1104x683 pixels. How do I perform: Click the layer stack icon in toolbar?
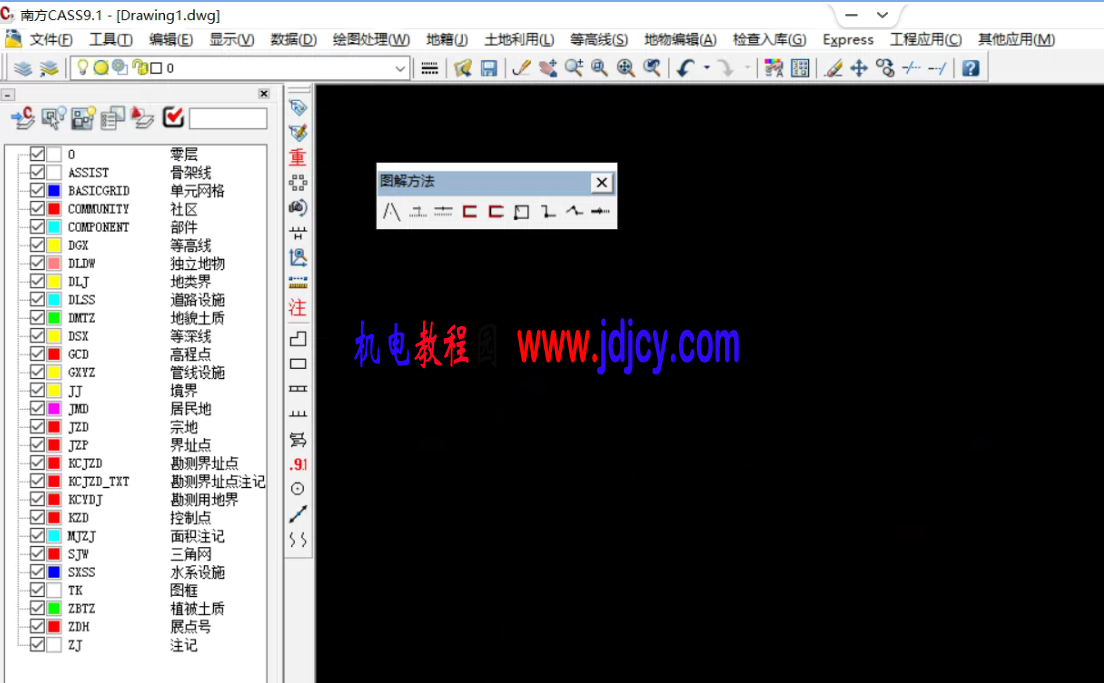point(23,68)
